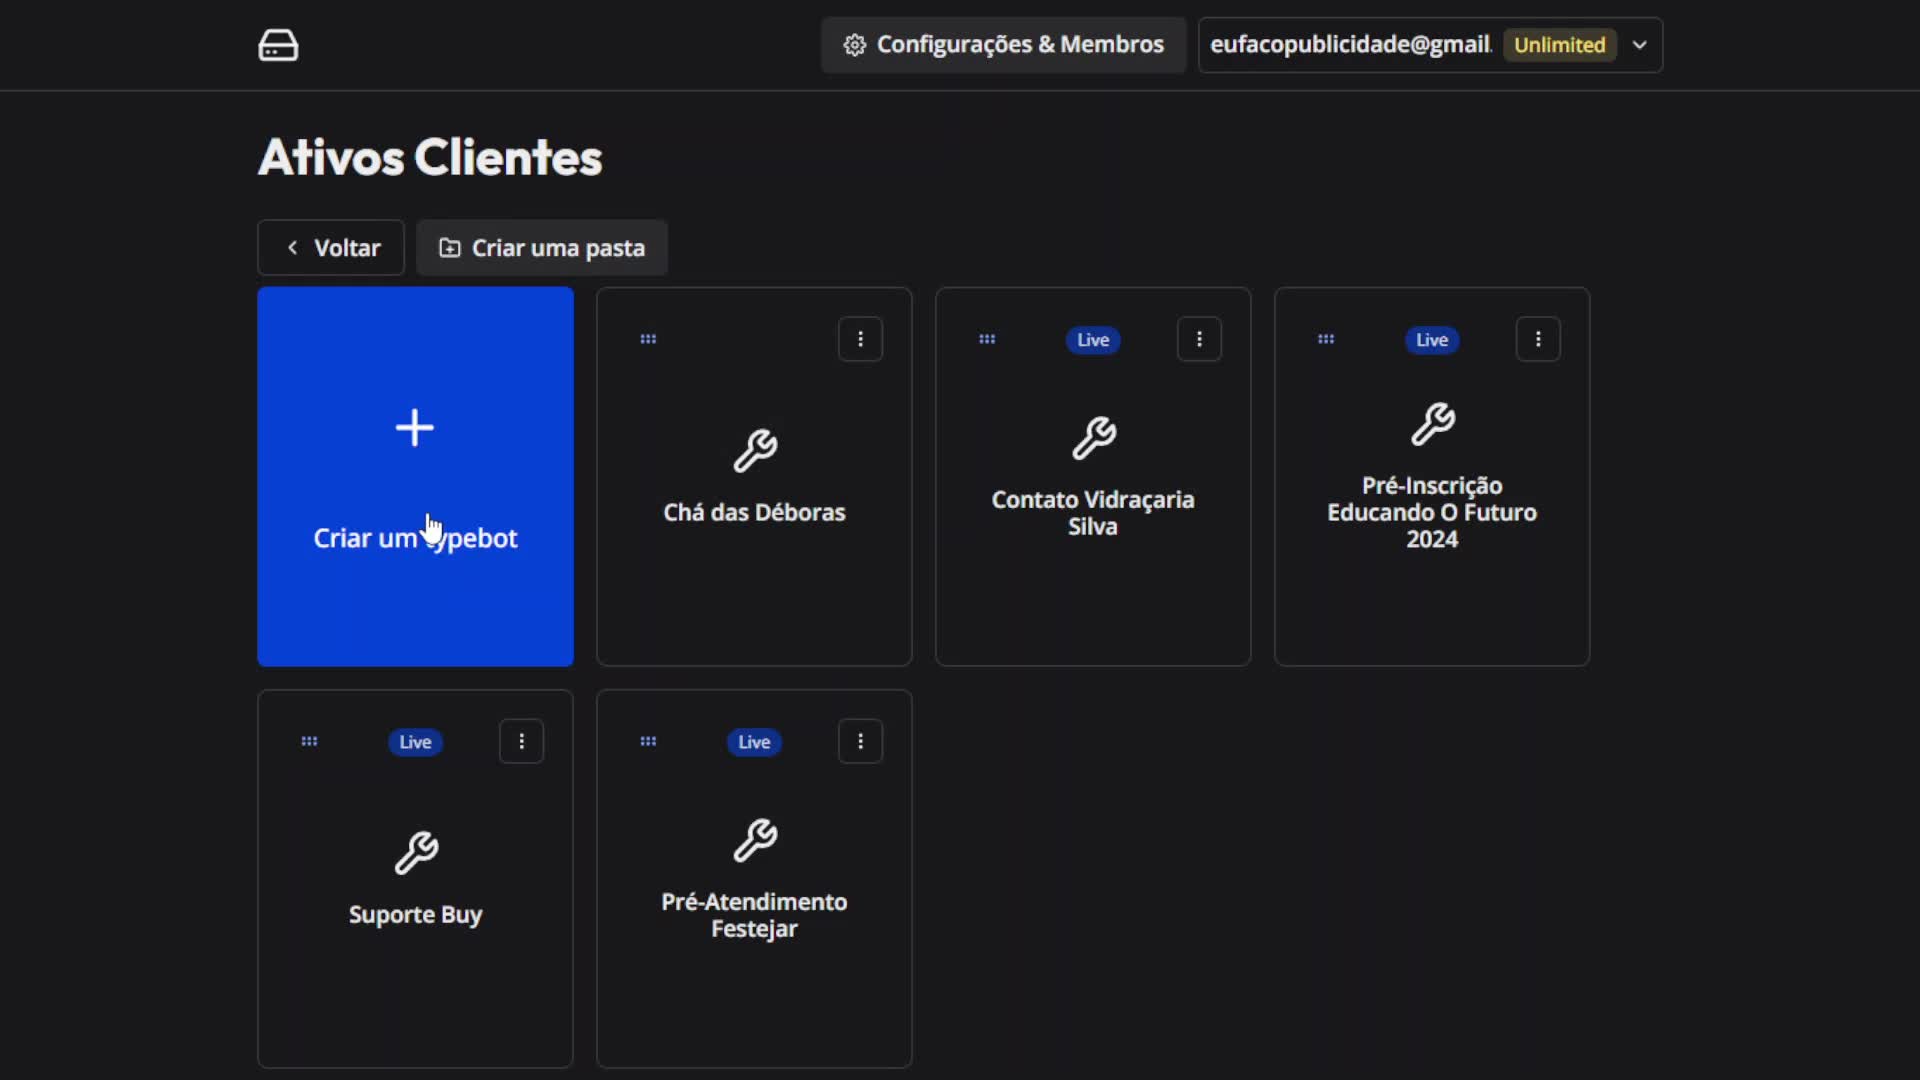Open three-dot menu on Chá das Déboras
Image resolution: width=1920 pixels, height=1080 pixels.
pyautogui.click(x=860, y=339)
